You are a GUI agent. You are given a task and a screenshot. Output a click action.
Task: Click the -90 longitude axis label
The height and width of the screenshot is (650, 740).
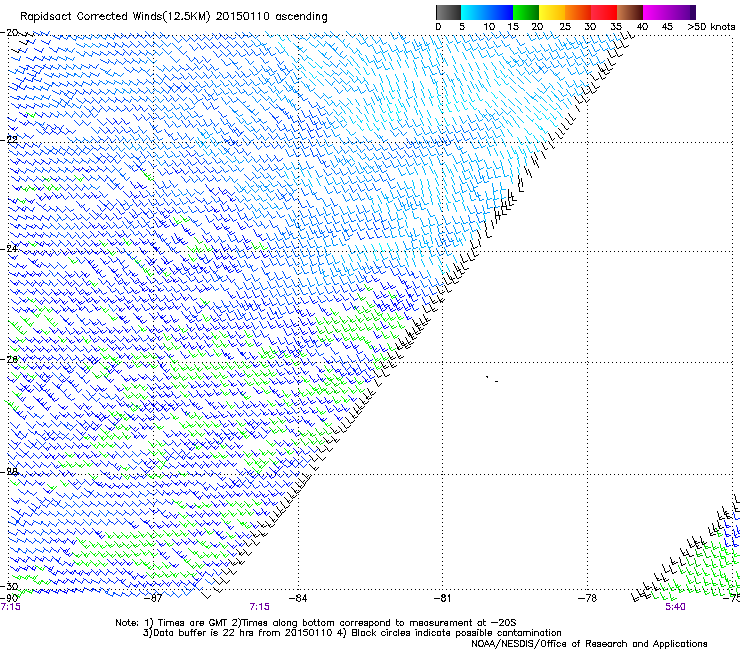click(9, 598)
